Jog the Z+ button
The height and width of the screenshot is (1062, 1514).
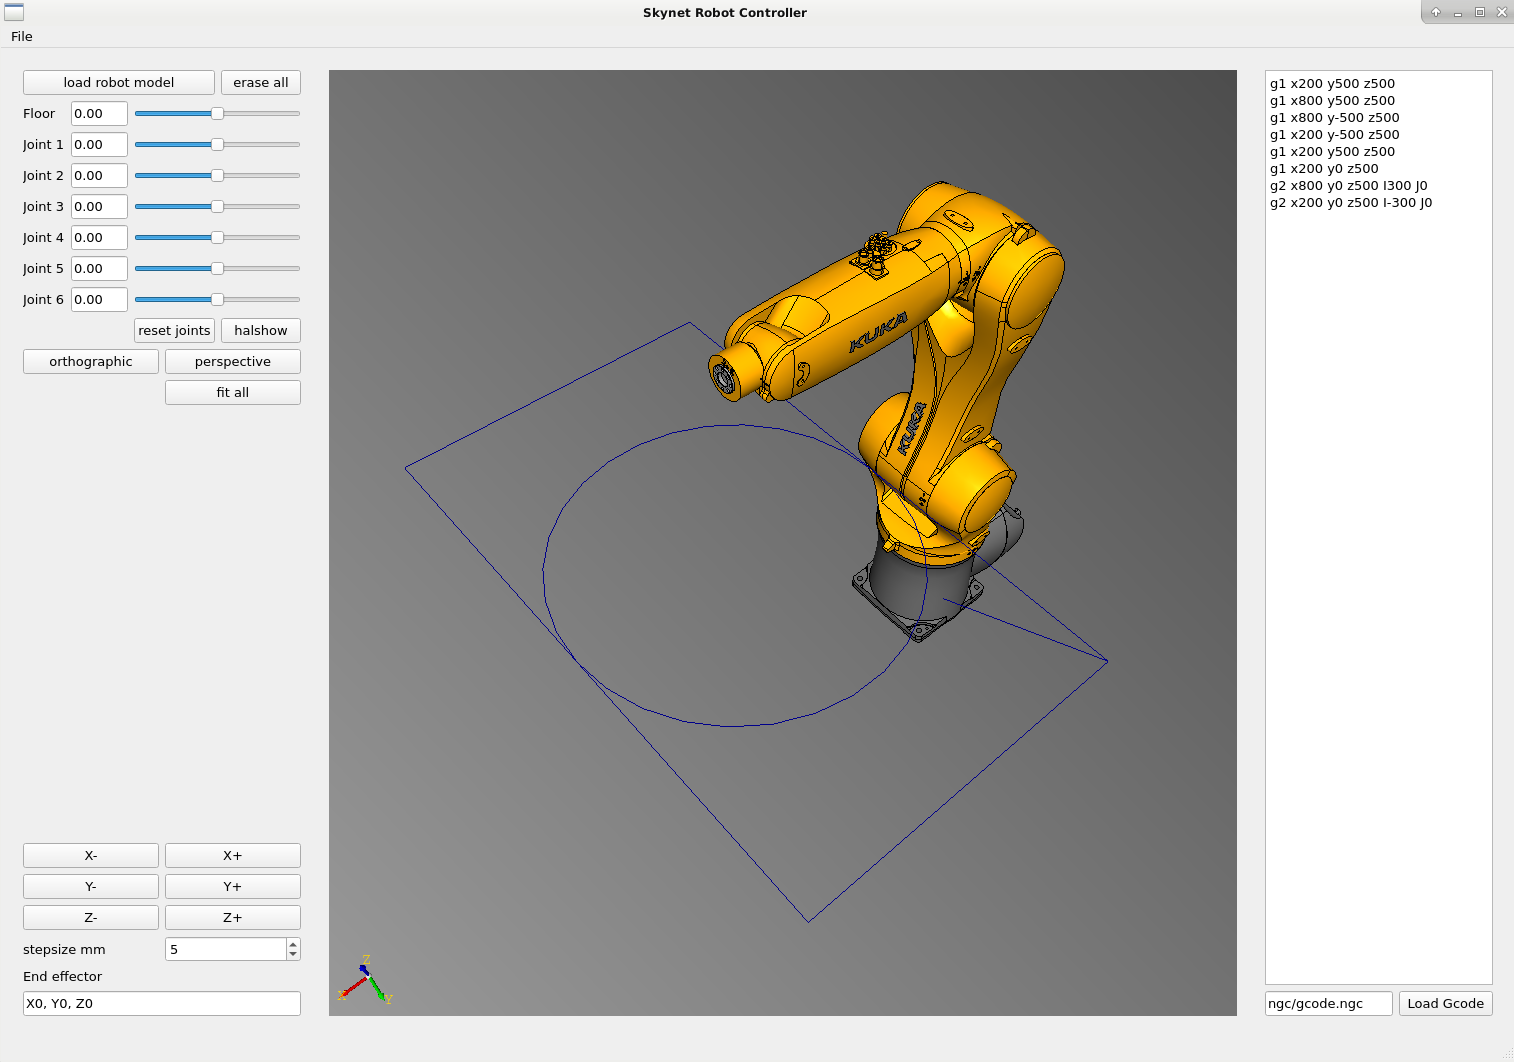click(233, 918)
